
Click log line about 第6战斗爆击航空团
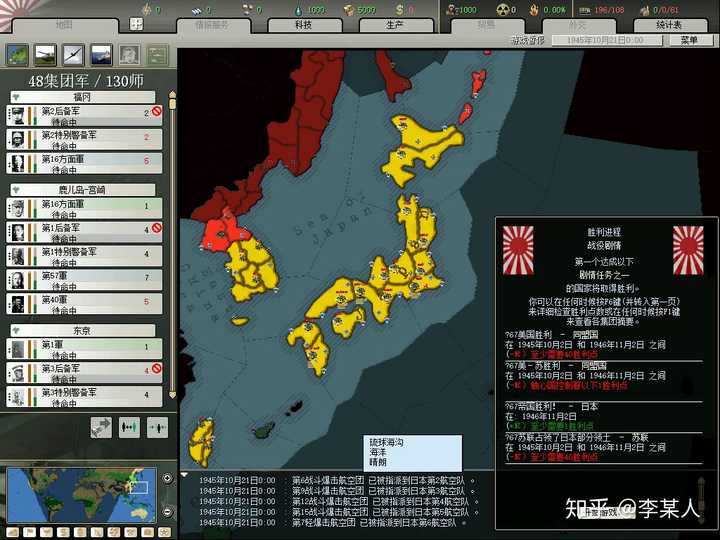pyautogui.click(x=336, y=480)
